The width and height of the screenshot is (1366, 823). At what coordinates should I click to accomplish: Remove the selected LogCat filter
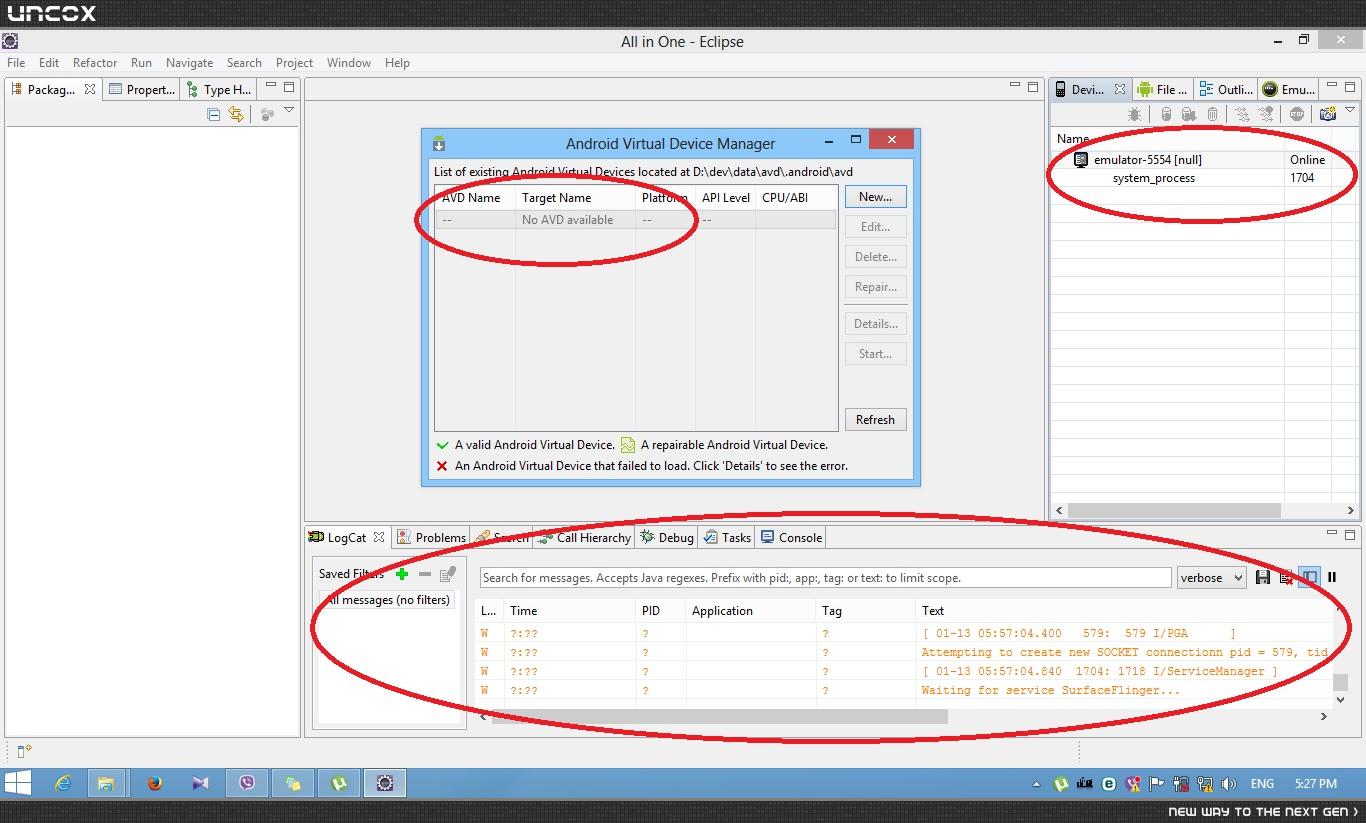point(425,574)
